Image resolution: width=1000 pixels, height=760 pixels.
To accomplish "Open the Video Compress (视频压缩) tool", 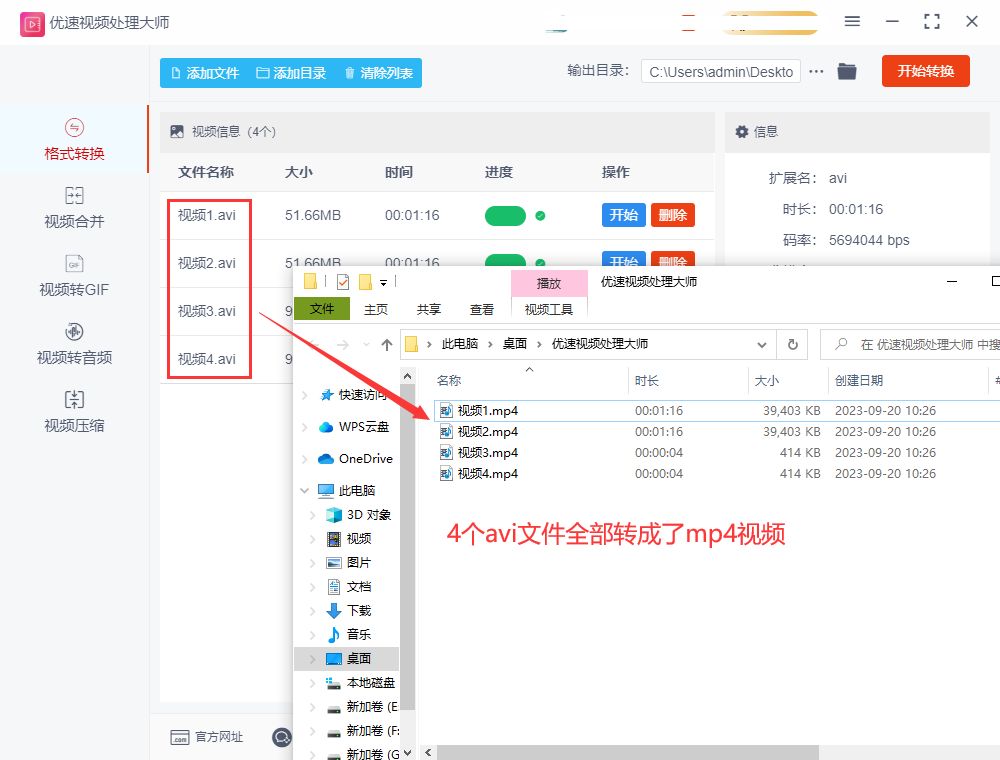I will pyautogui.click(x=74, y=412).
